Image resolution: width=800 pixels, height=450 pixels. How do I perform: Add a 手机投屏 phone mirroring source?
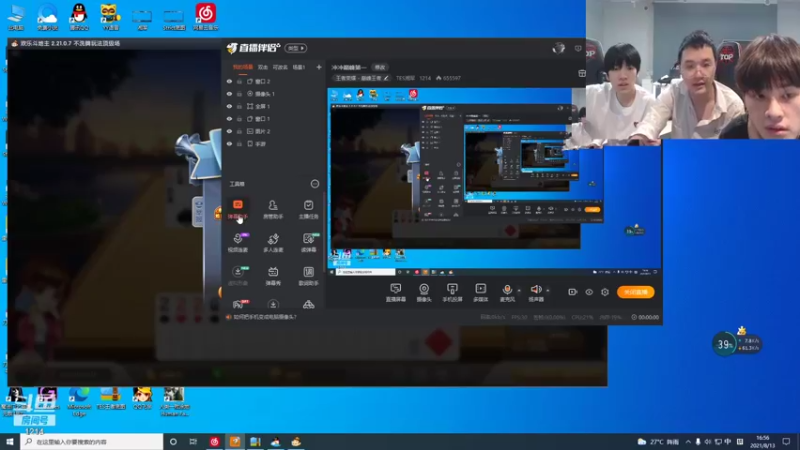(x=452, y=293)
